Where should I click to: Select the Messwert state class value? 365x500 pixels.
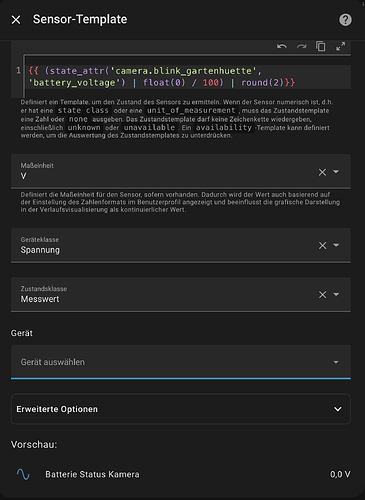(40, 299)
